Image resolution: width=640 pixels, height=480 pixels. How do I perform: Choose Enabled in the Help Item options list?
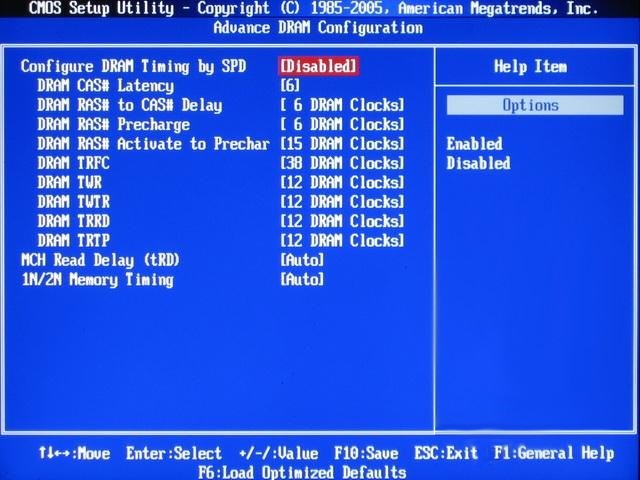point(474,144)
